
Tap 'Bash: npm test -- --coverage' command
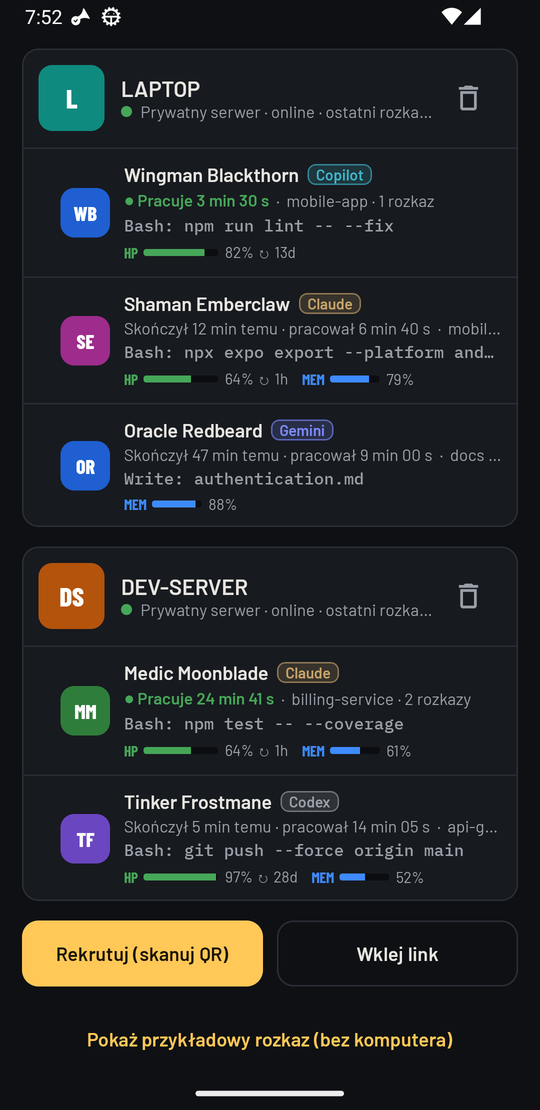click(263, 724)
